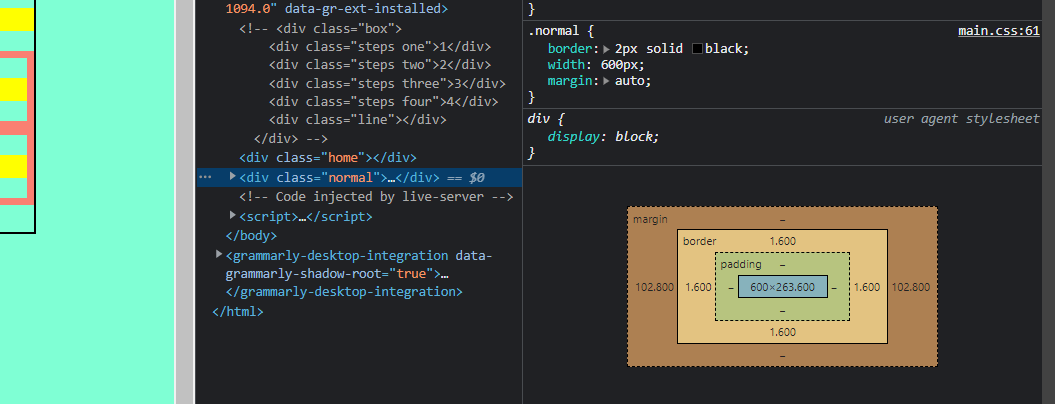Select the div class="home" element

(328, 158)
